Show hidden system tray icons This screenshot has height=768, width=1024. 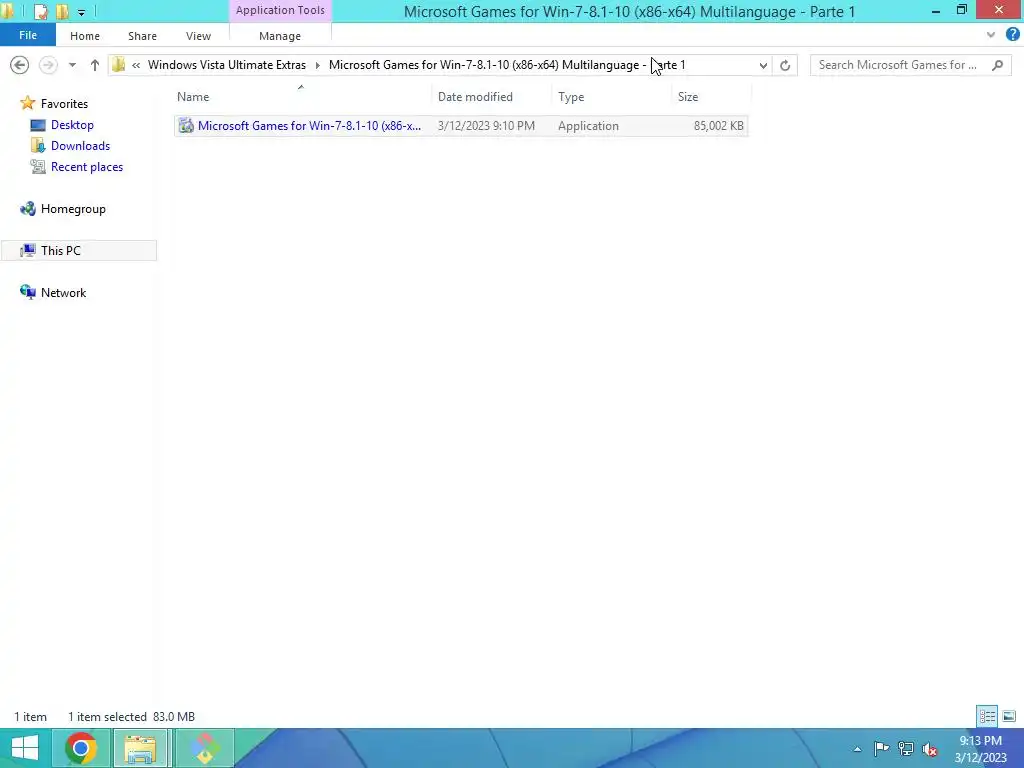point(857,749)
